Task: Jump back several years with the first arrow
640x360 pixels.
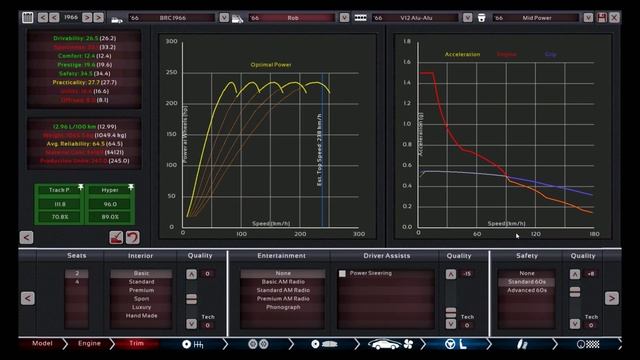Action: [43, 18]
